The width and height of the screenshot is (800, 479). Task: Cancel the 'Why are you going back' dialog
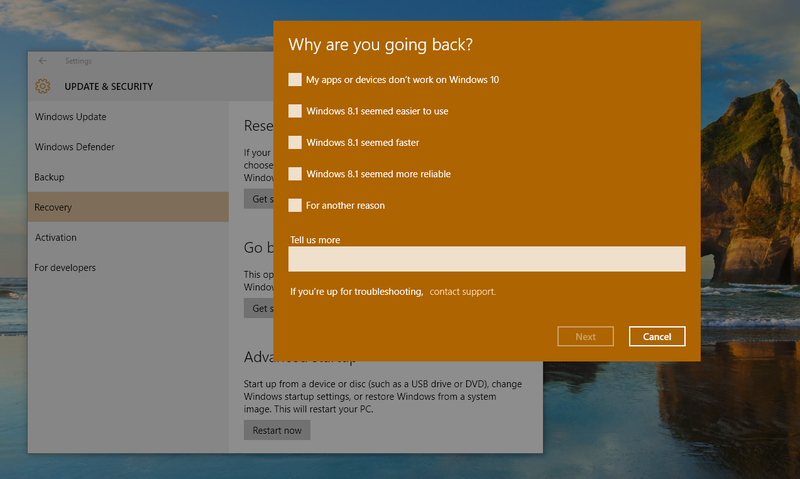pyautogui.click(x=657, y=337)
